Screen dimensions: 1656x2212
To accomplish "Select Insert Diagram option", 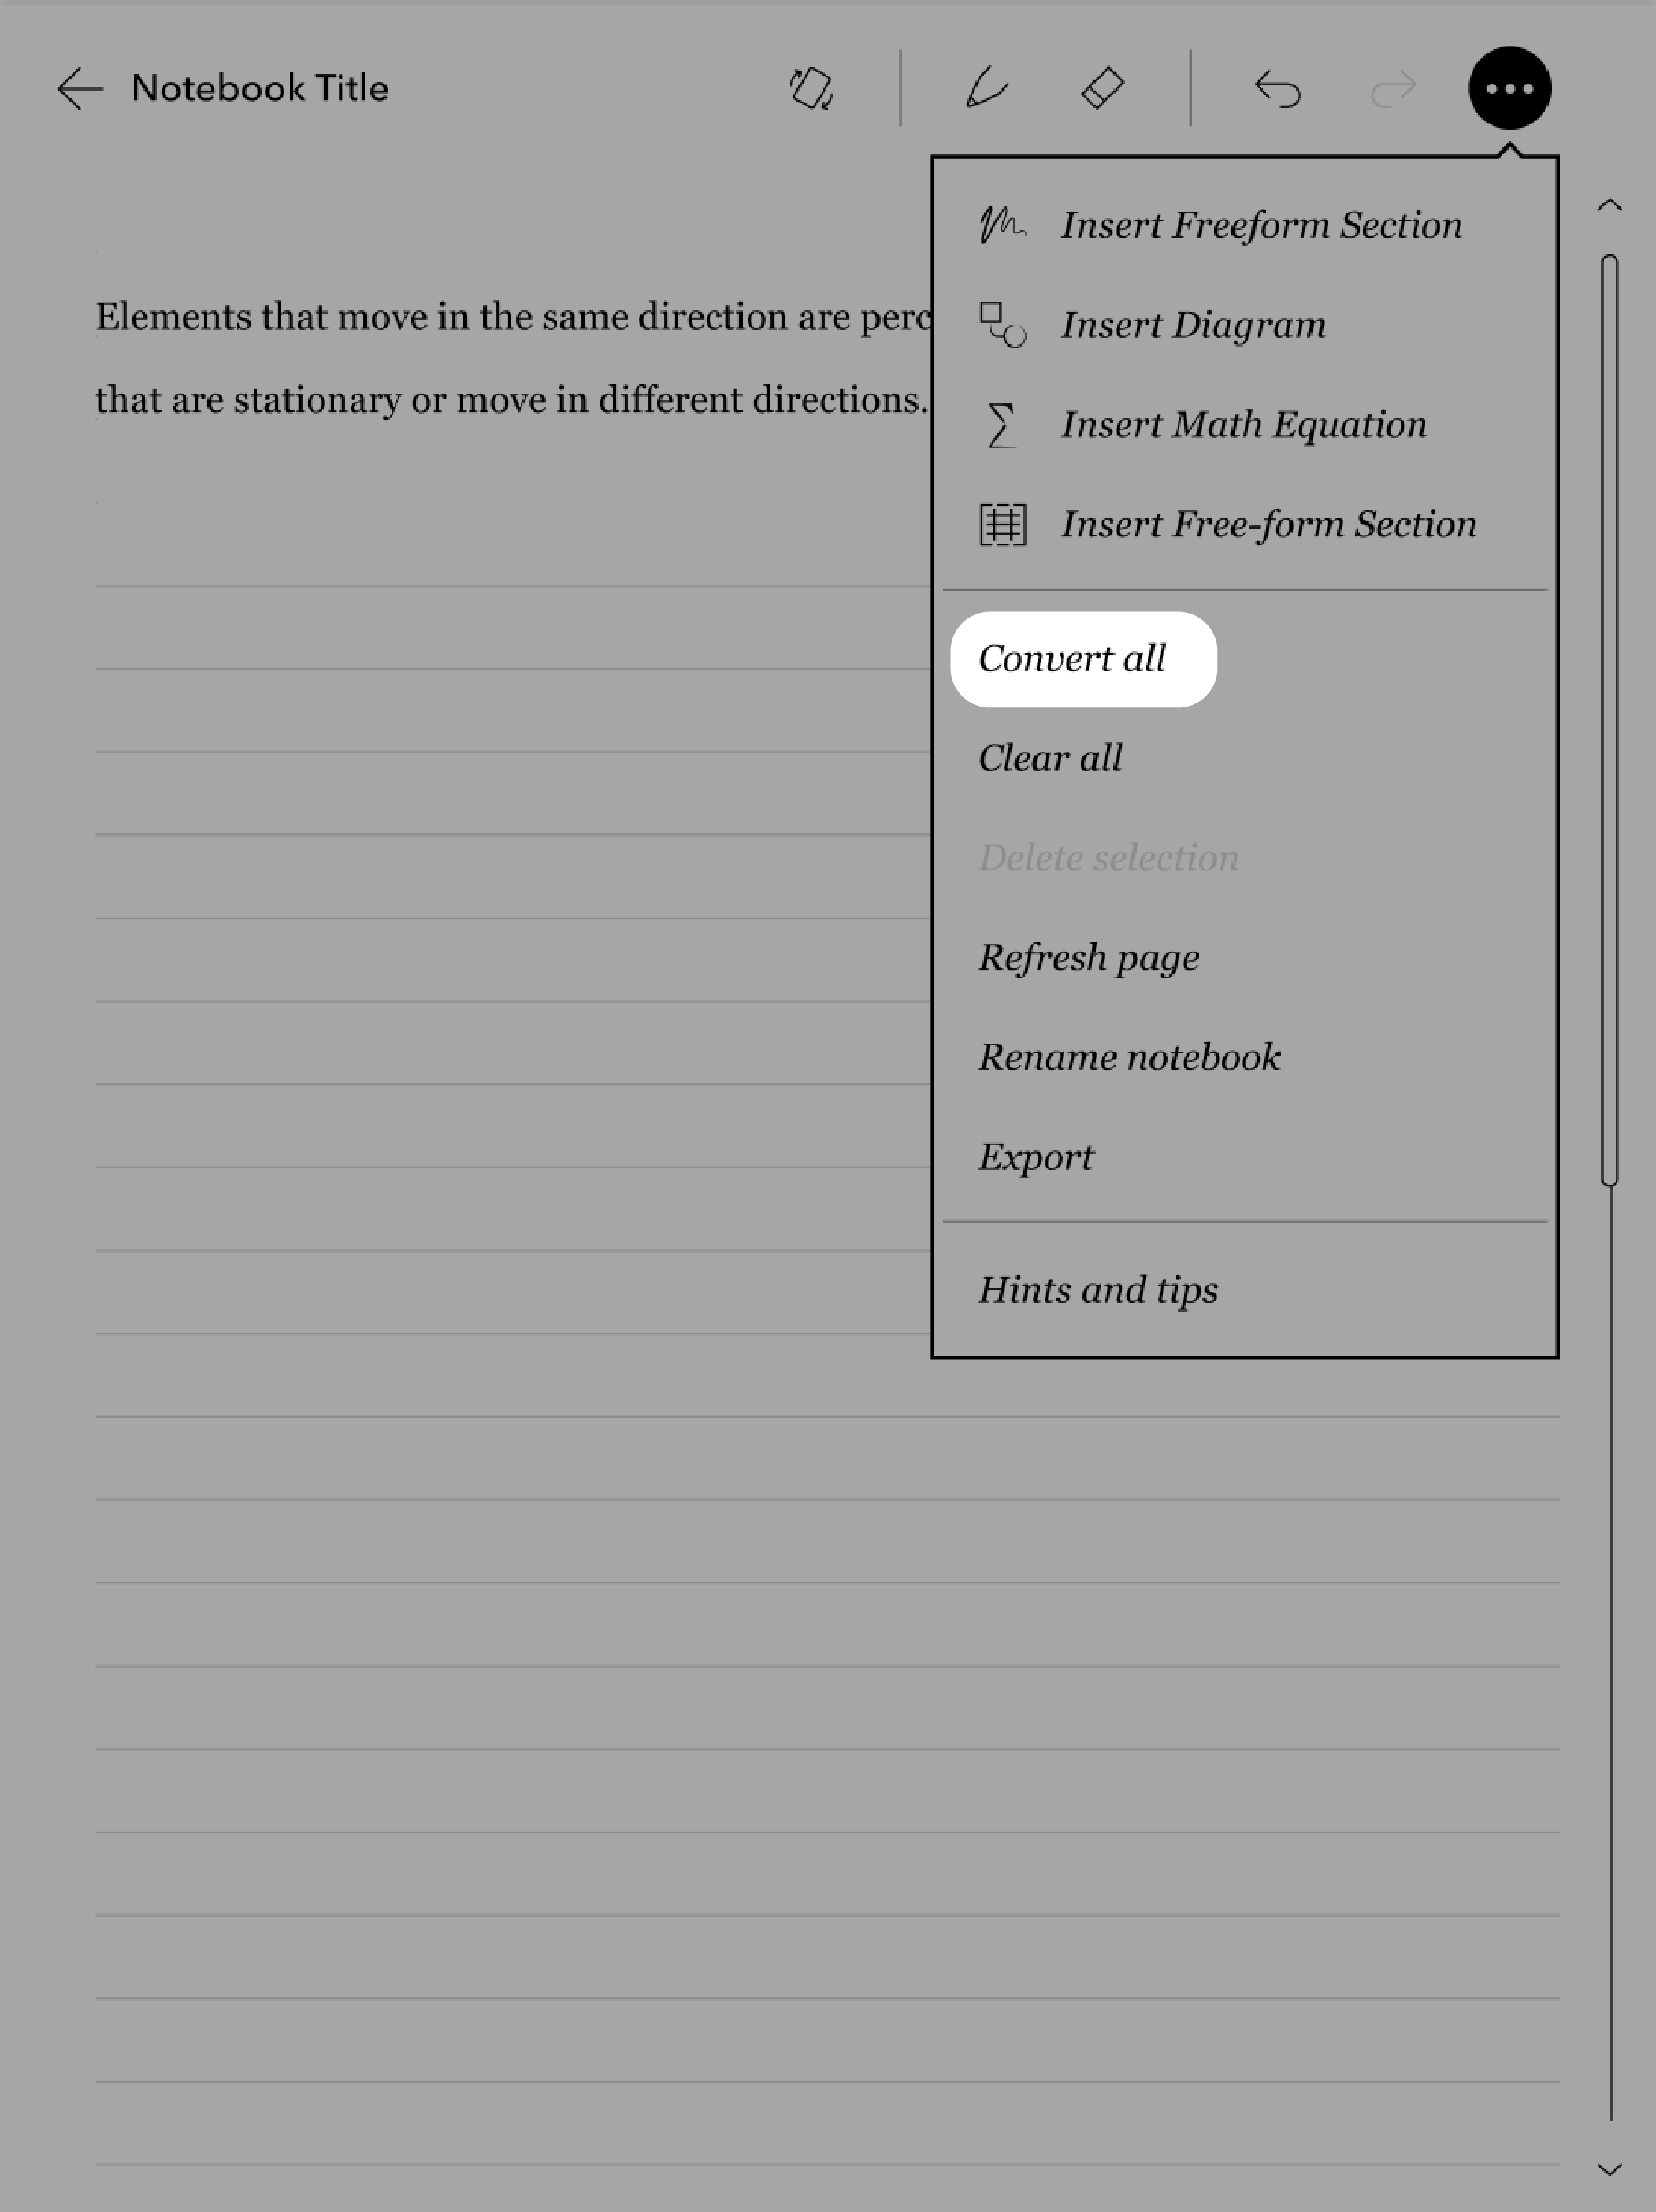I will click(1194, 325).
